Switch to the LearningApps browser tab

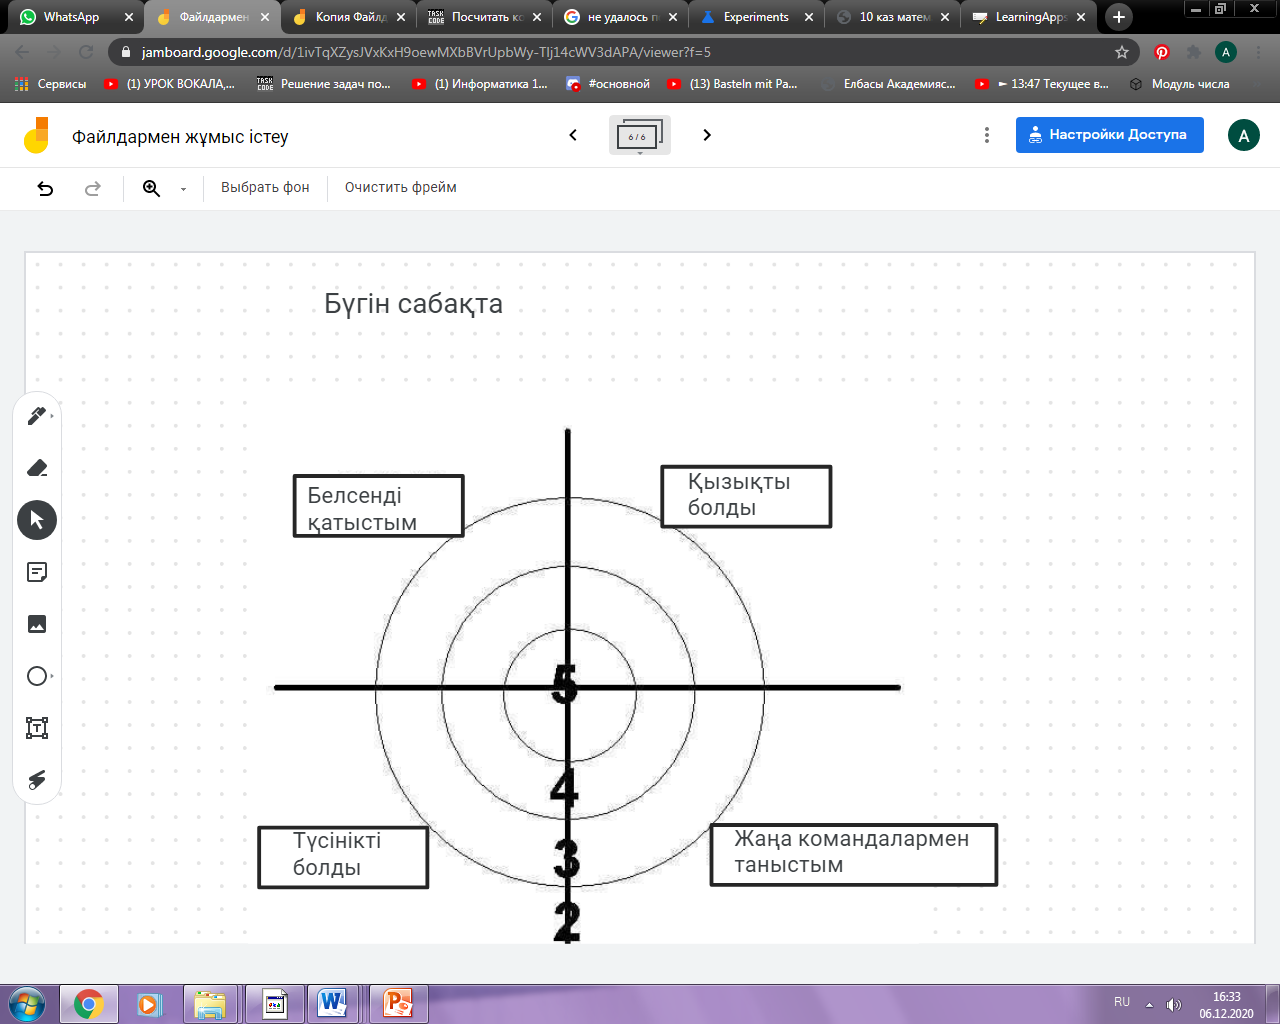[x=1030, y=17]
